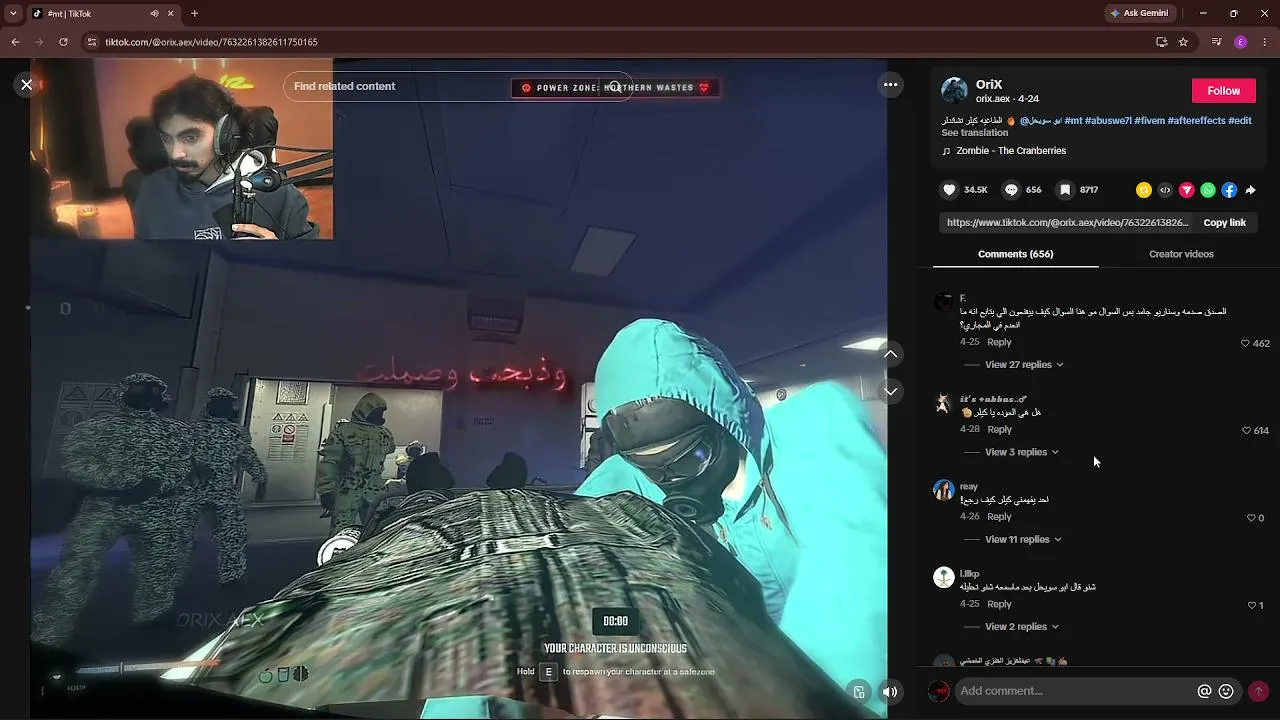Like l.llkp's comment
The width and height of the screenshot is (1280, 720).
(1252, 605)
